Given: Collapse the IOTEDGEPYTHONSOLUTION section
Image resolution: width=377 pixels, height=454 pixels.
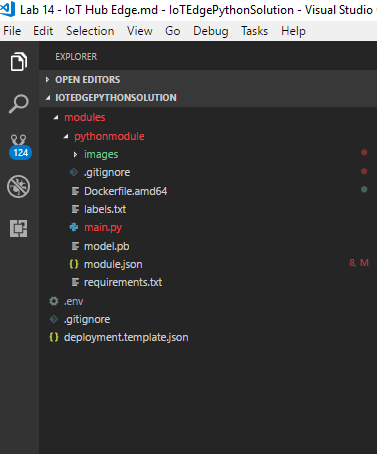Looking at the screenshot, I should 48,98.
